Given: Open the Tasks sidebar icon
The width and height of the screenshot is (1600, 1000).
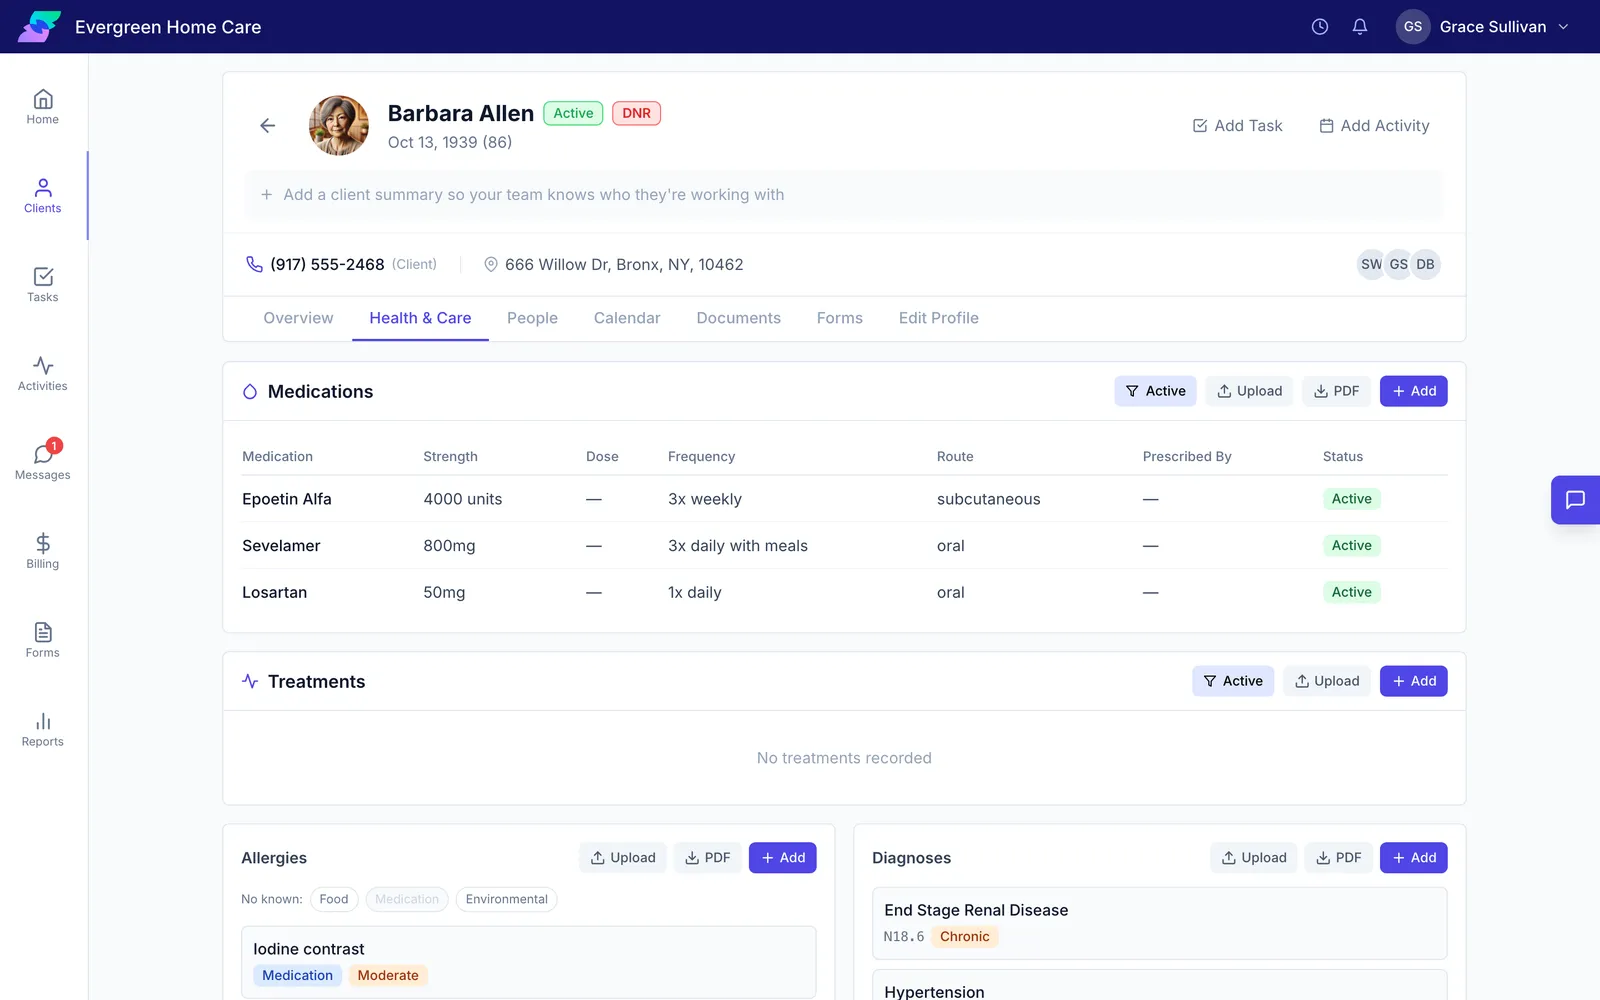Looking at the screenshot, I should 42,285.
